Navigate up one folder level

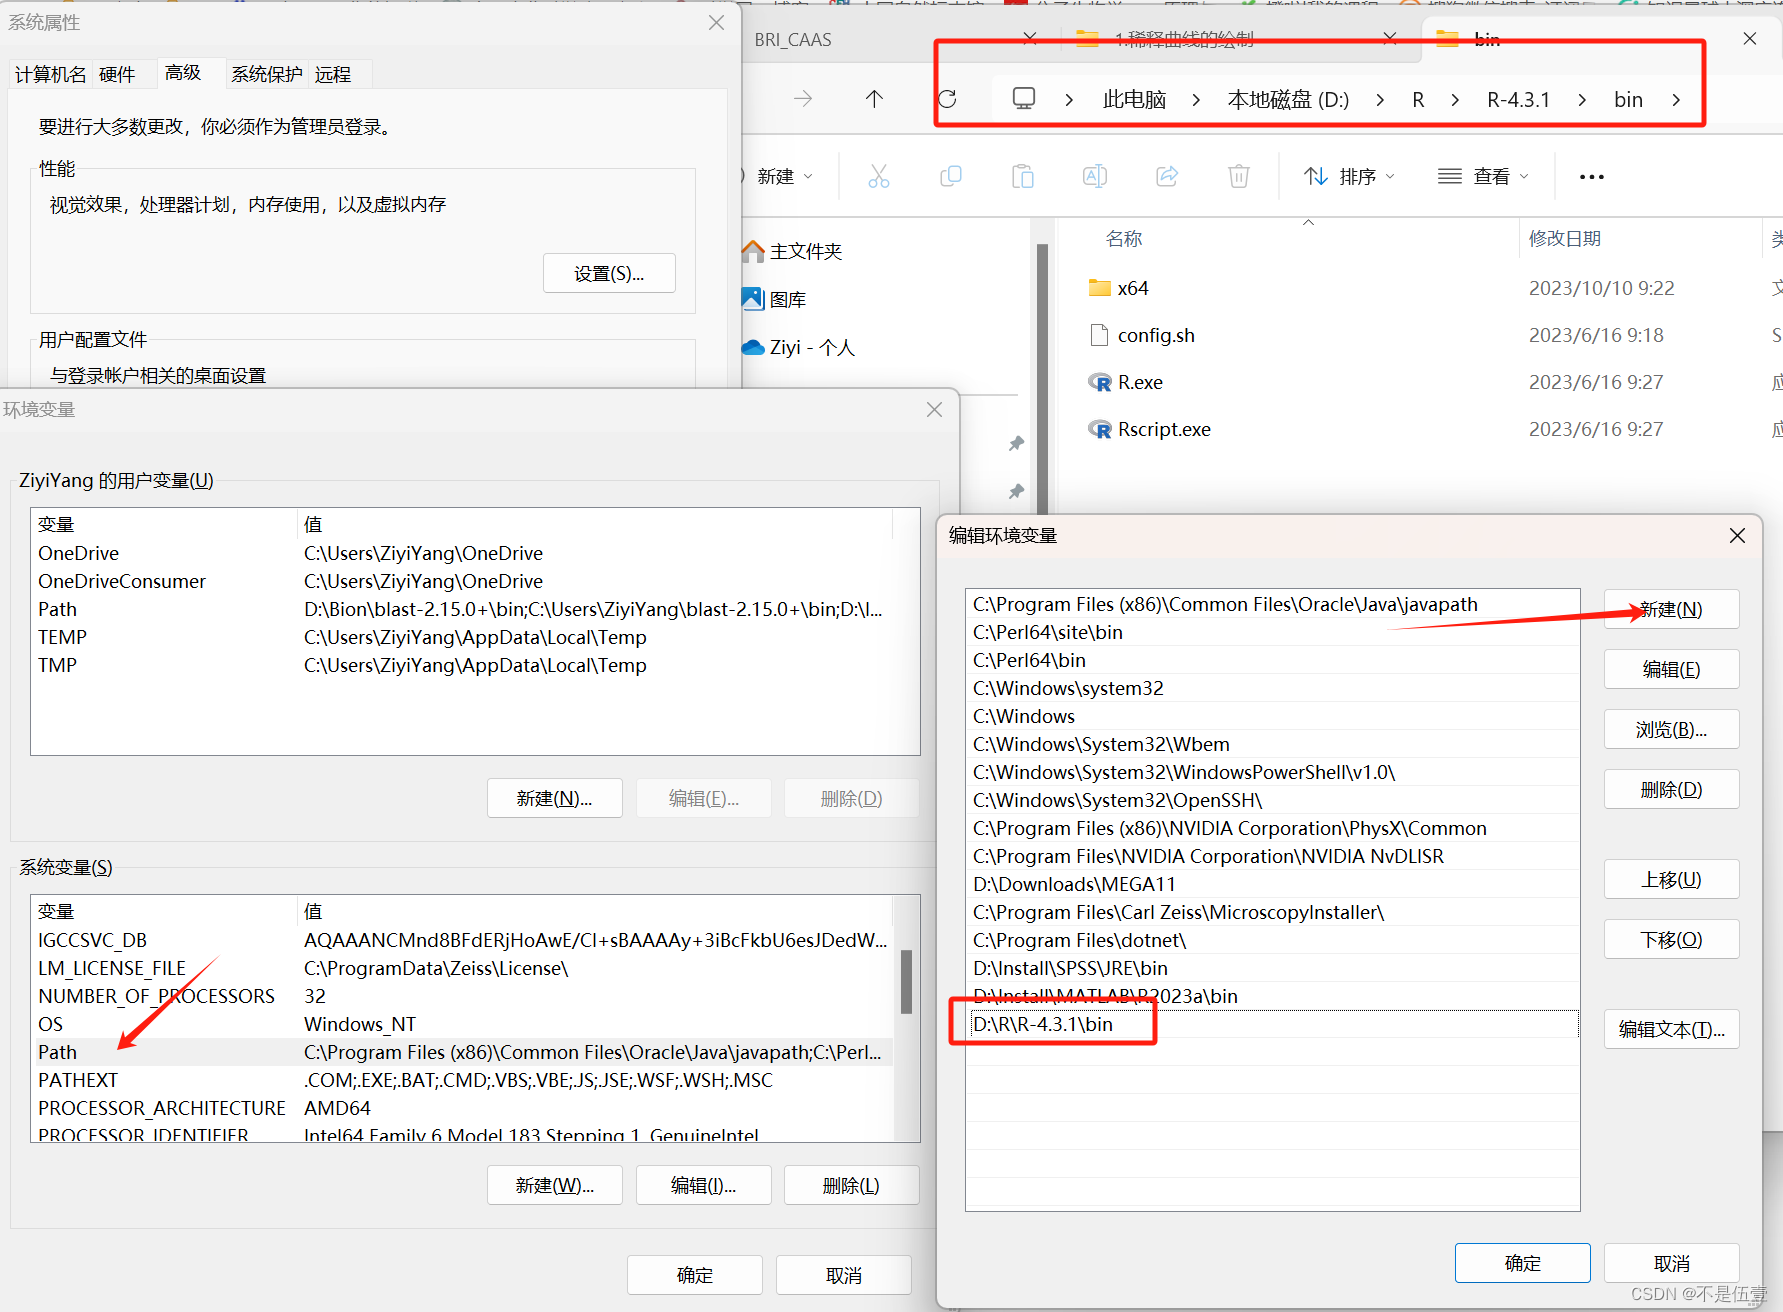(x=874, y=99)
